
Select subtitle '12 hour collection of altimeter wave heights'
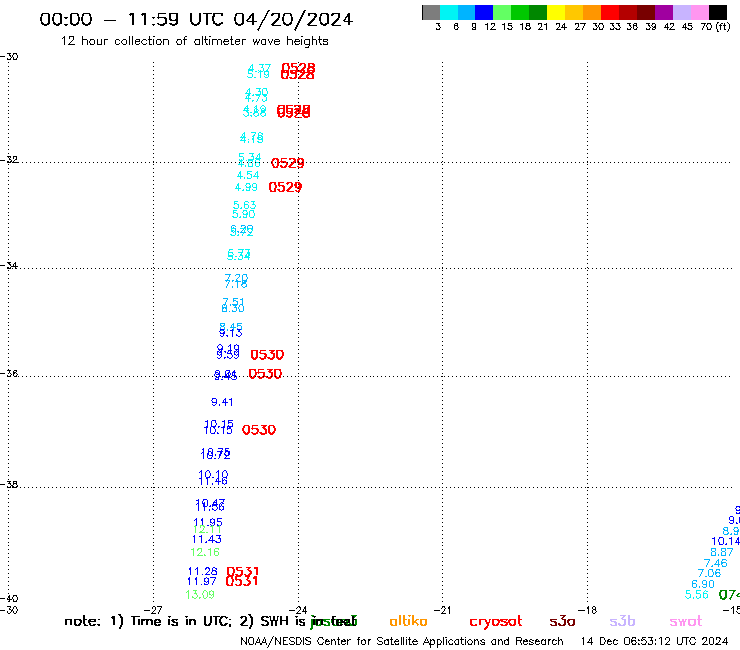(194, 41)
